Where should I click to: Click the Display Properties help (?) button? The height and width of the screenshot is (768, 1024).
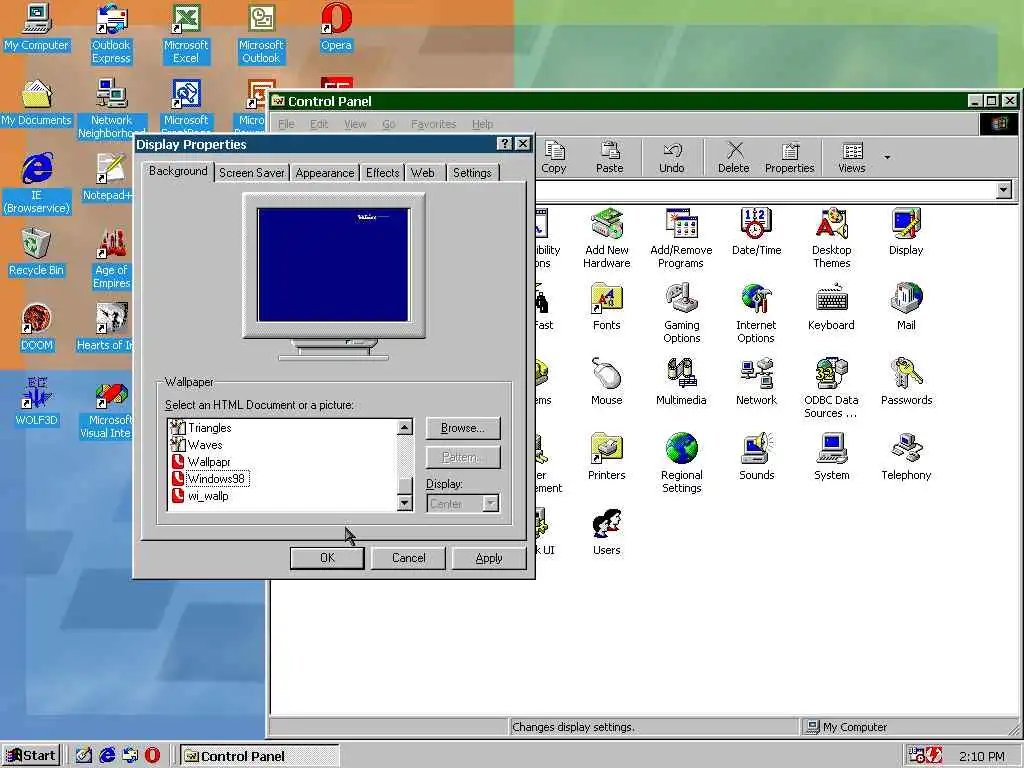[504, 144]
